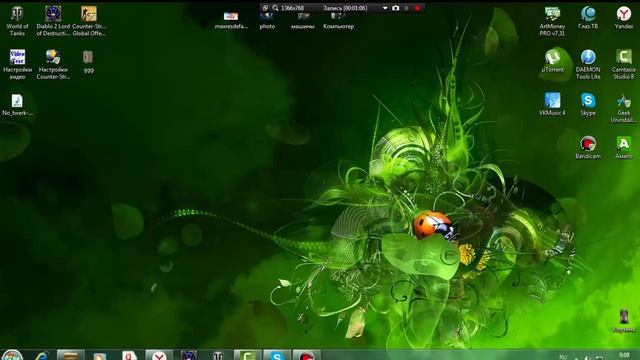Click the Запись [00:01:06] recording timer
640x360 pixels.
(345, 8)
